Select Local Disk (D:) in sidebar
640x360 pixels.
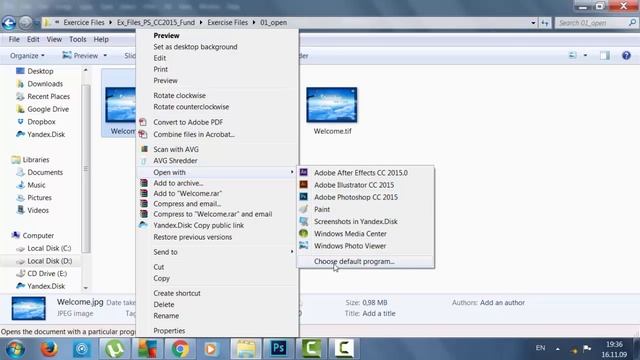pos(49,261)
